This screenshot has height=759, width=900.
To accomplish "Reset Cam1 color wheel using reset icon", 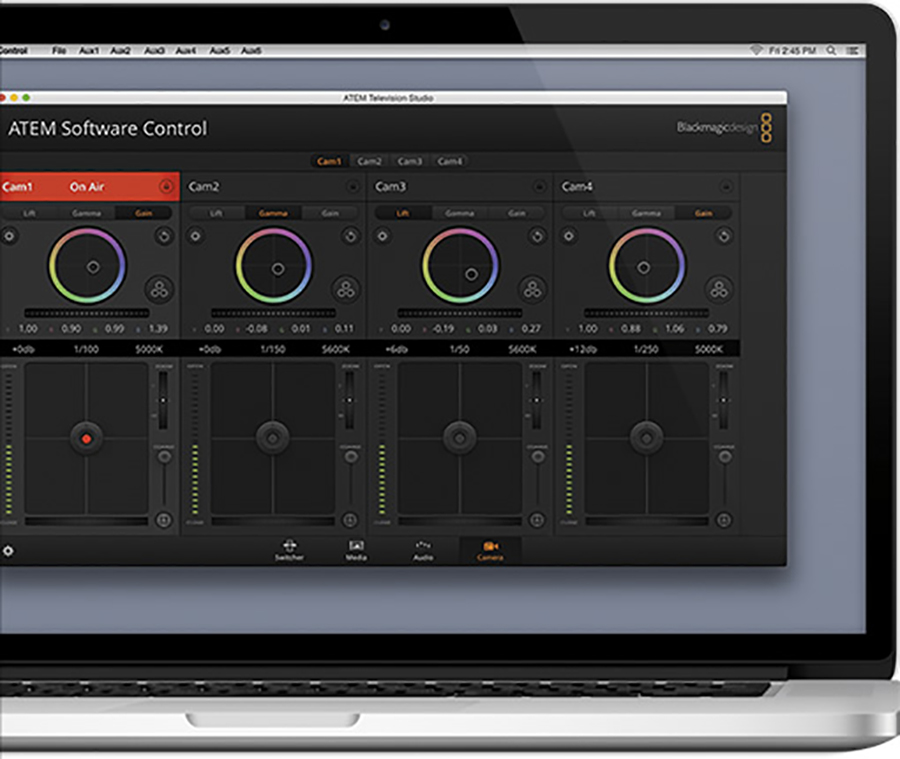I will tap(164, 236).
